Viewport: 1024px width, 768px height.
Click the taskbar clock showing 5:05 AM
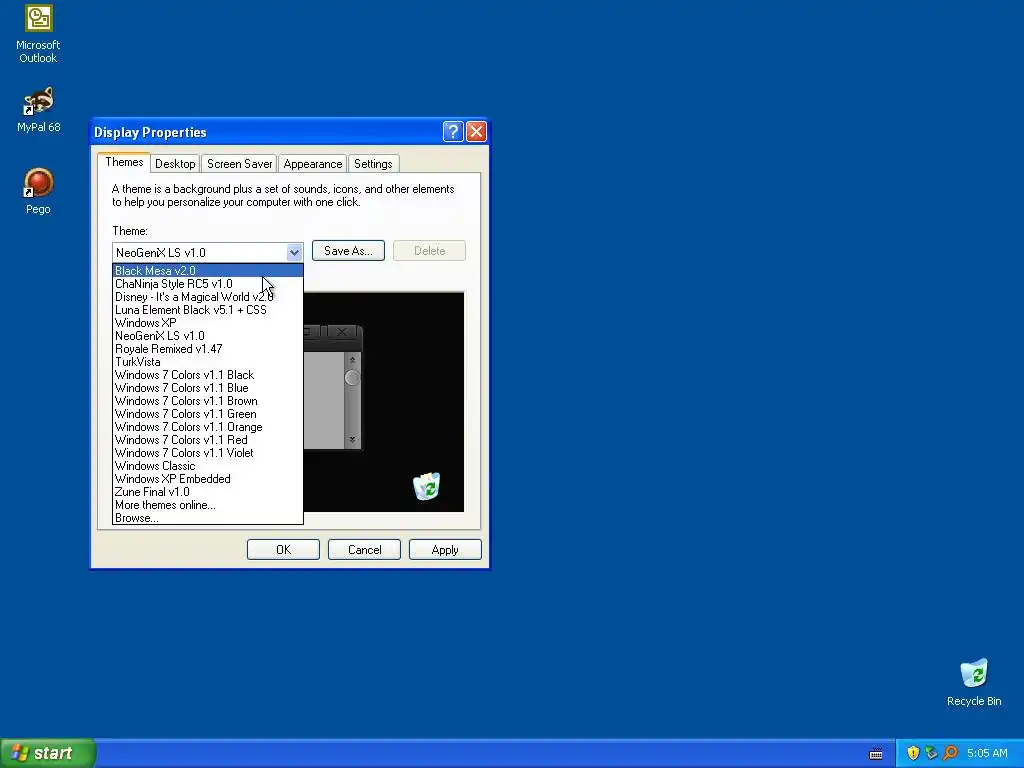coord(987,753)
